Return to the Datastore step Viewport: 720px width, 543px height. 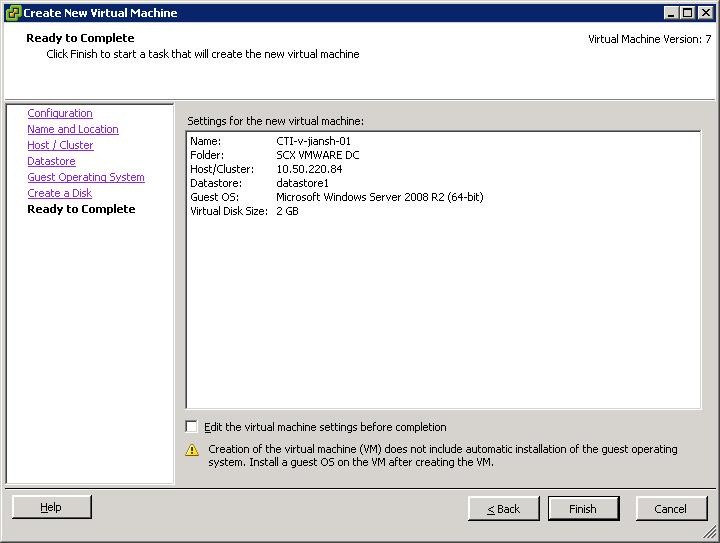coord(51,162)
